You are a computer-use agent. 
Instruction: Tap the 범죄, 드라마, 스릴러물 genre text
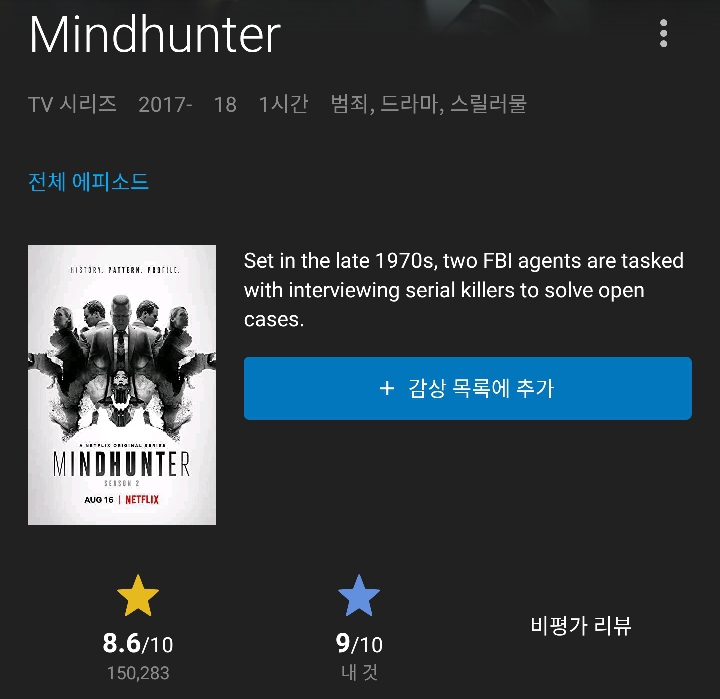tap(428, 104)
